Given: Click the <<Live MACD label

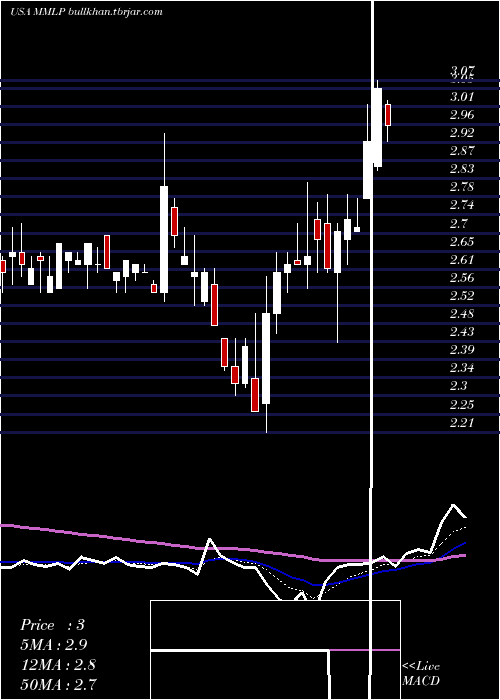Looking at the screenshot, I should (421, 673).
